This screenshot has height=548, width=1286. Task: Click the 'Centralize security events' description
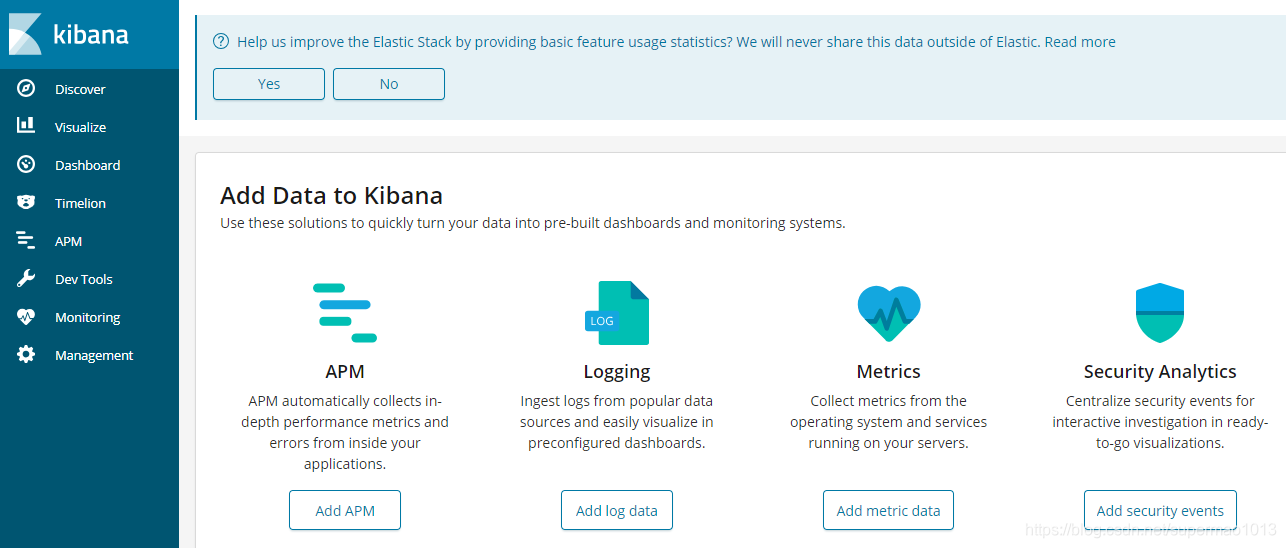[1160, 421]
